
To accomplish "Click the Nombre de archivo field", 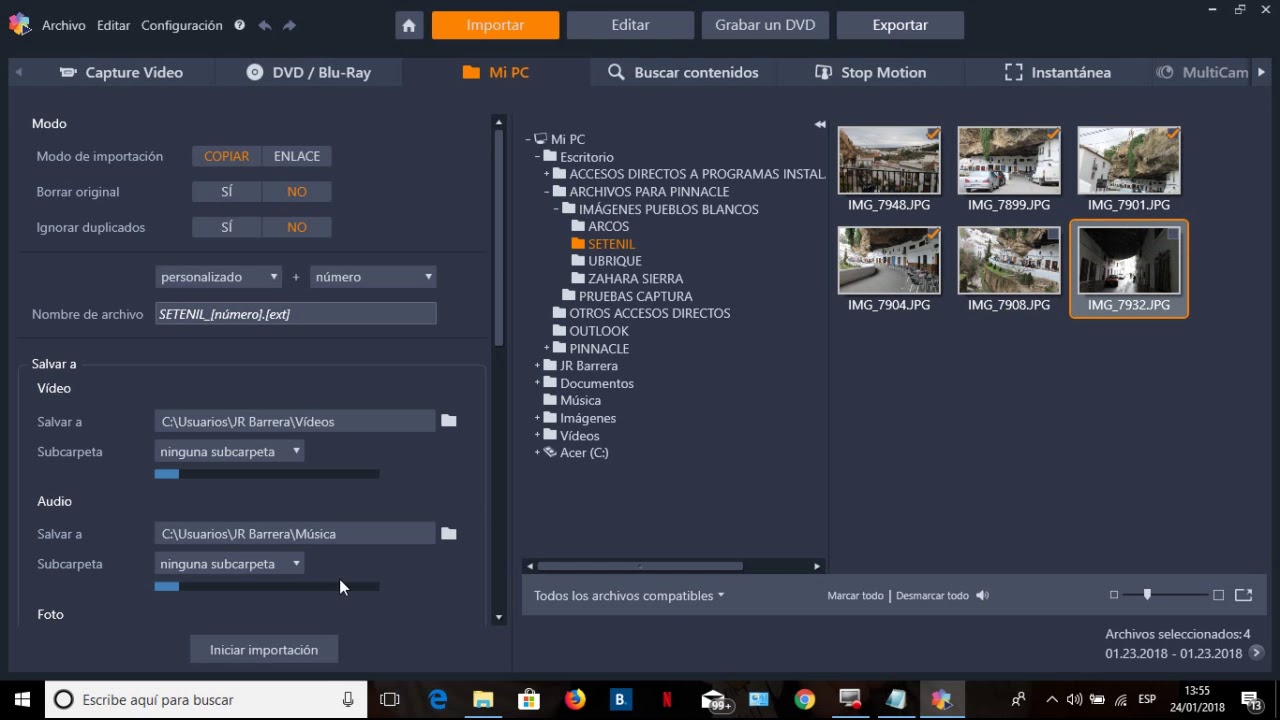I will coord(296,314).
